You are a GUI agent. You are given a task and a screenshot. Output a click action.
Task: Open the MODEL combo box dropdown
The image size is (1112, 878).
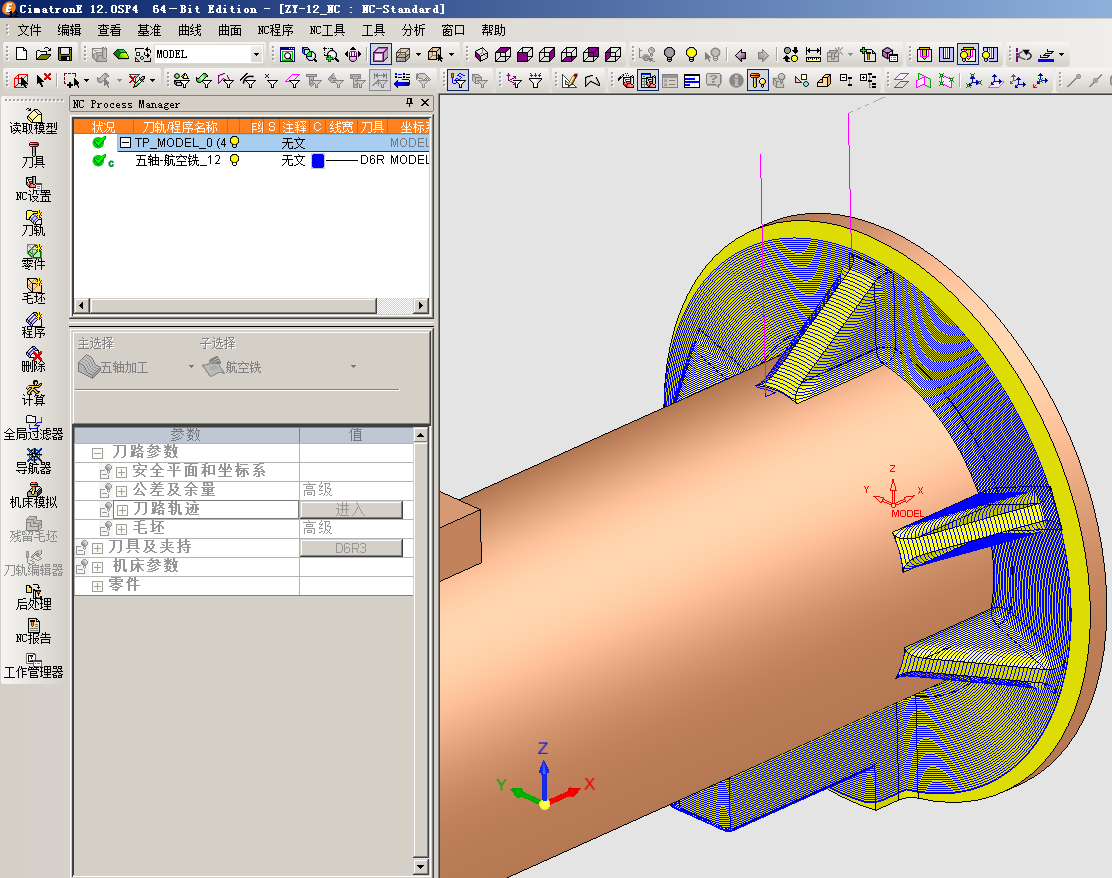tap(256, 55)
